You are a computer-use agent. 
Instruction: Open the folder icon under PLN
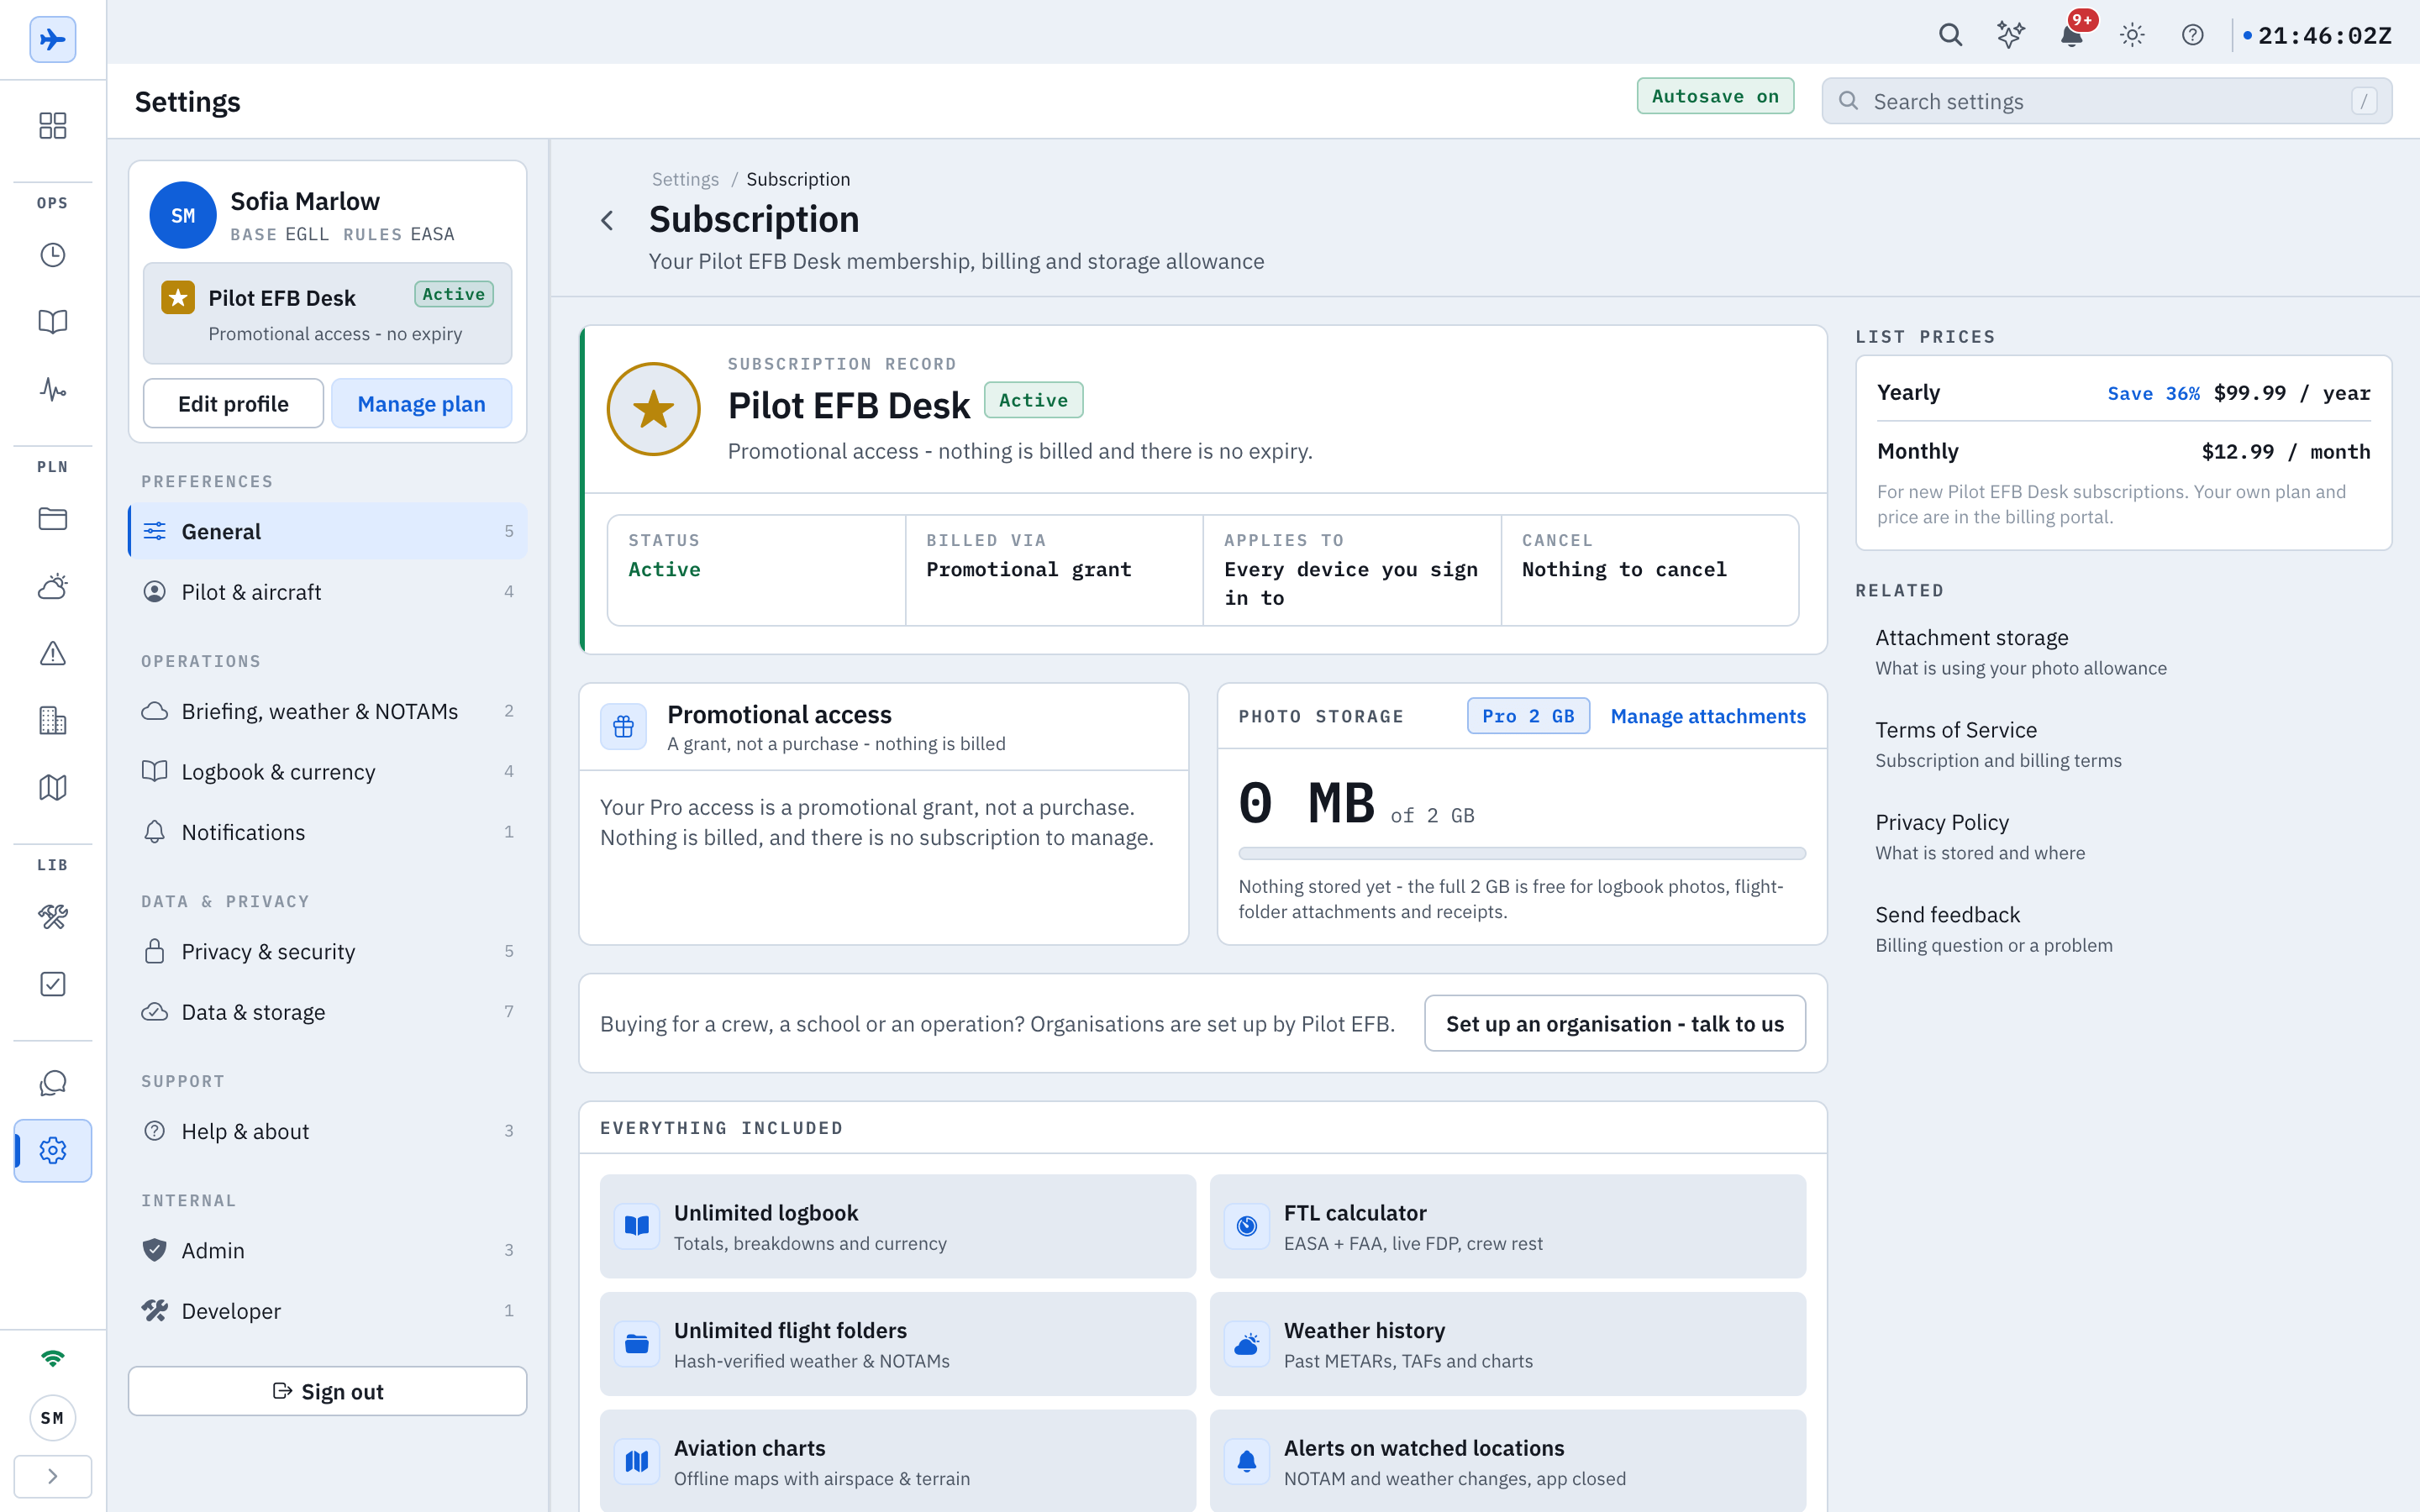point(53,519)
